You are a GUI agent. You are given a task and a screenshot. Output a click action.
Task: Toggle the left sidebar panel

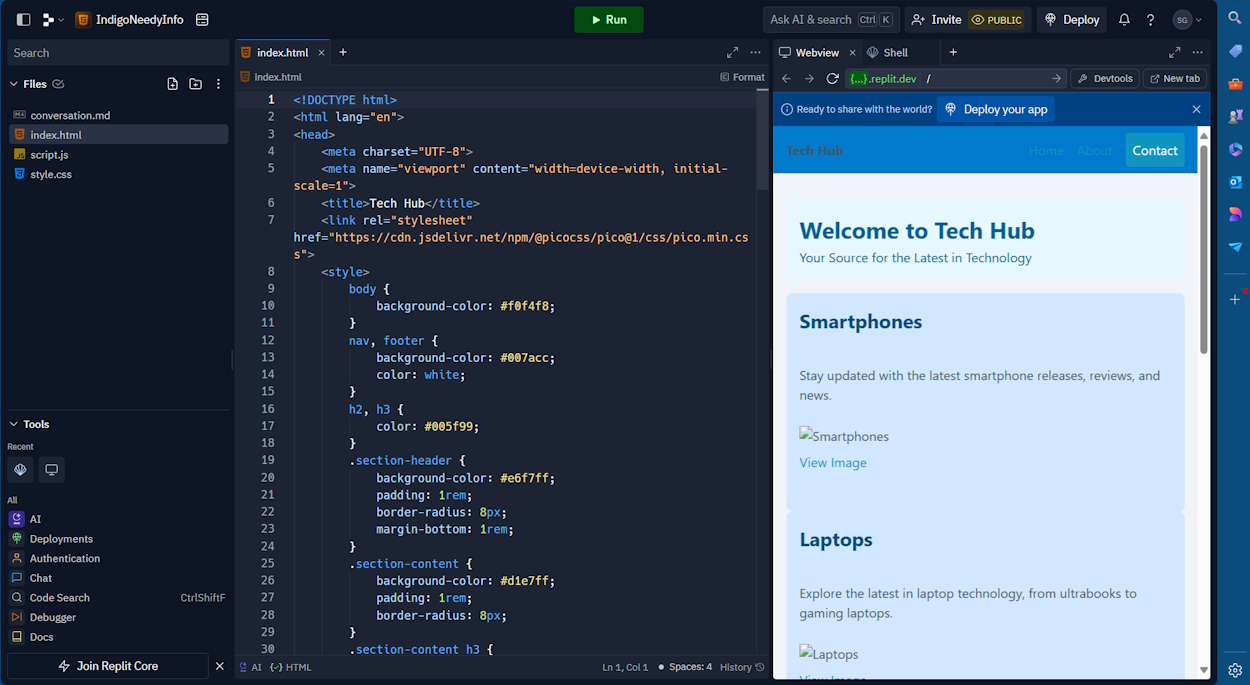pos(23,20)
